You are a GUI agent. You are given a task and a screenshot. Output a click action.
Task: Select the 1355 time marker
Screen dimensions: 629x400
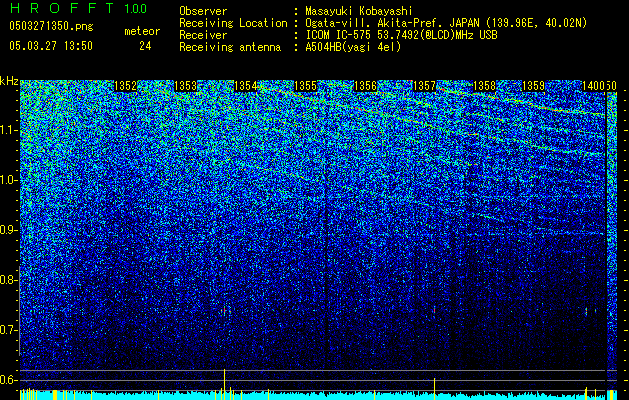click(305, 86)
